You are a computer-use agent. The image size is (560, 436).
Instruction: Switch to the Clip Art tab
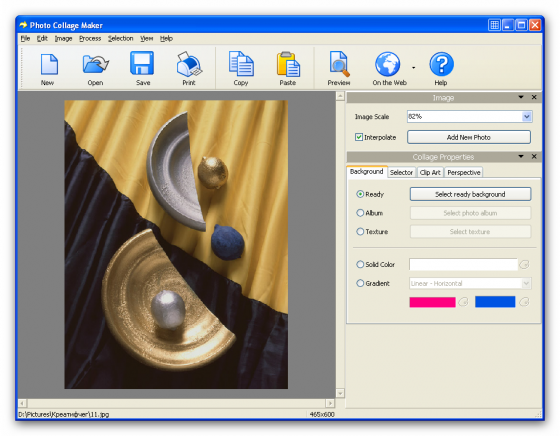point(430,172)
